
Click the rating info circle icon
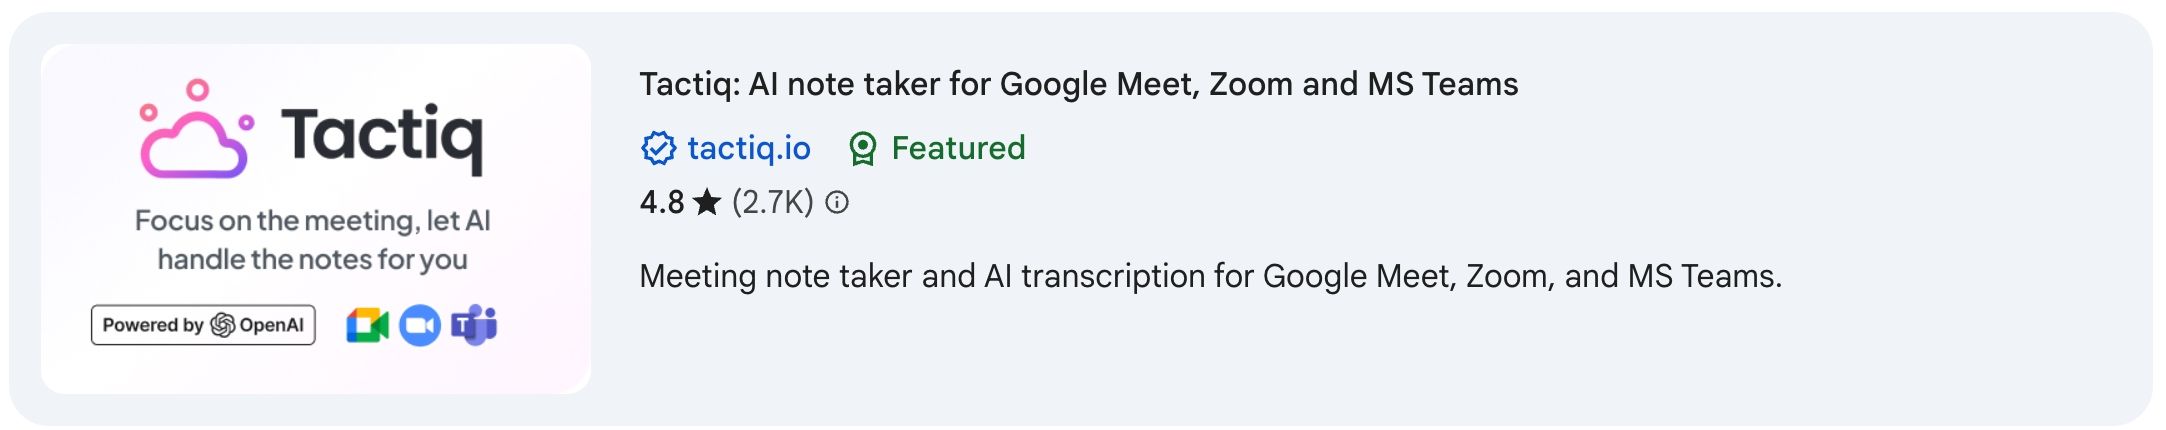click(x=837, y=203)
